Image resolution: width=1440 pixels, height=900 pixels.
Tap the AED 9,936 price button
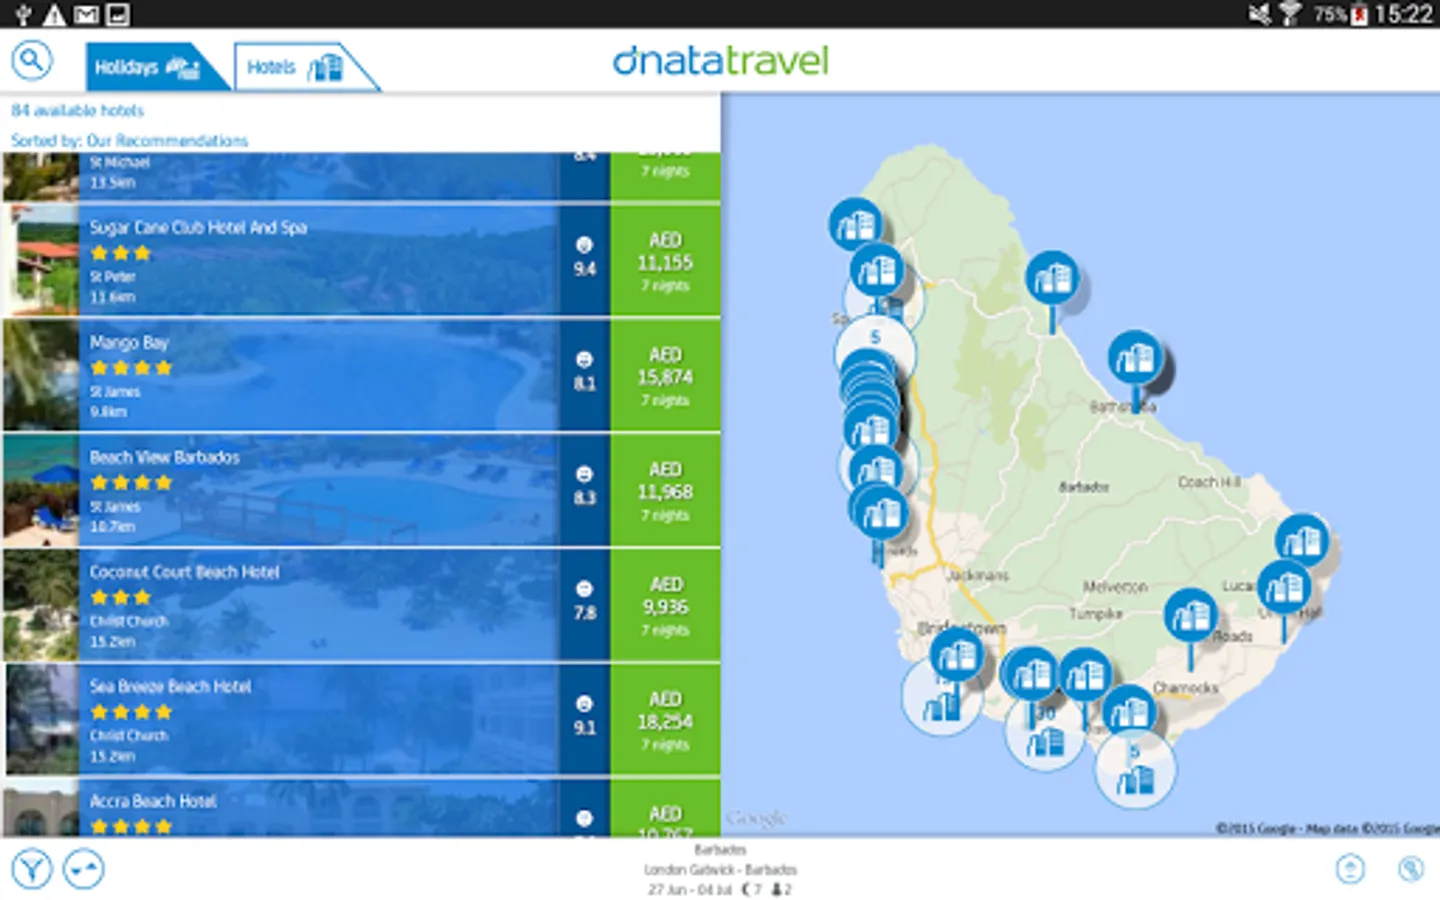[x=665, y=605]
